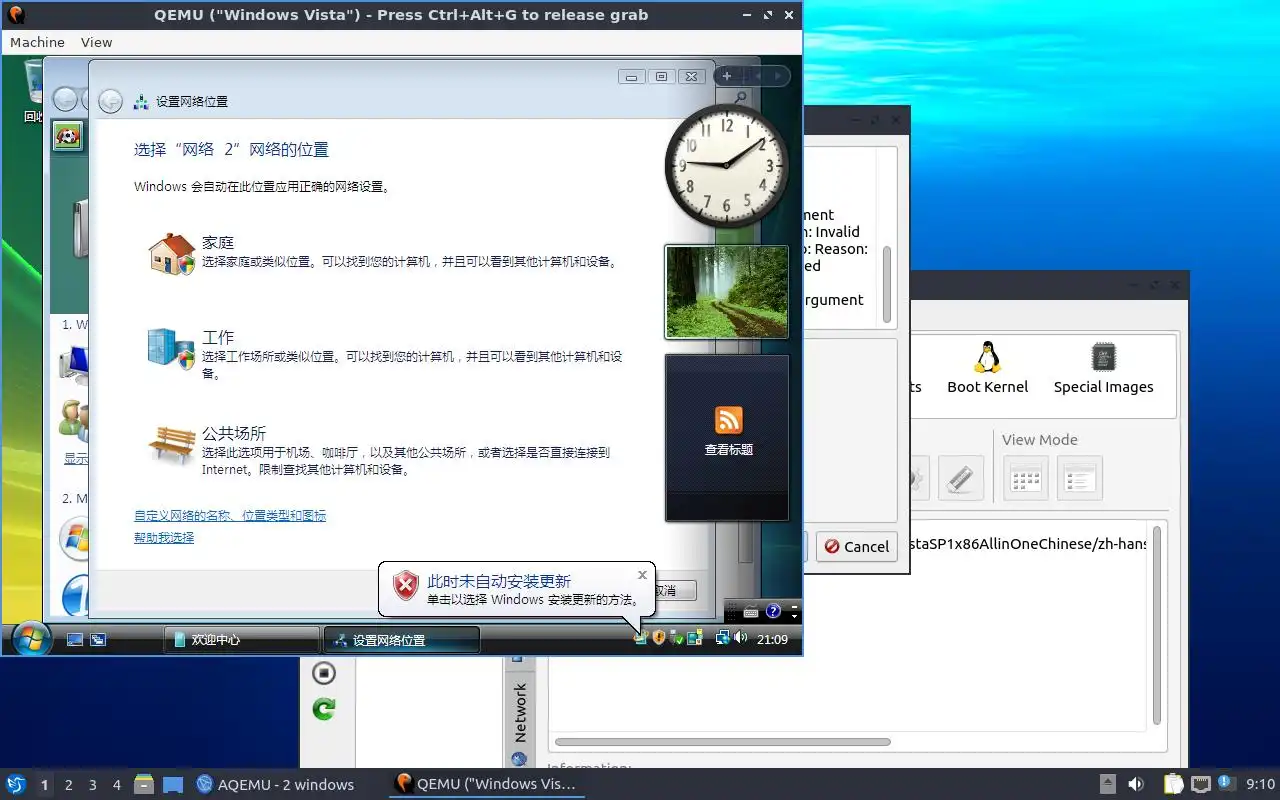
Task: Click the RSS feed headlines gadget icon
Action: 728,419
